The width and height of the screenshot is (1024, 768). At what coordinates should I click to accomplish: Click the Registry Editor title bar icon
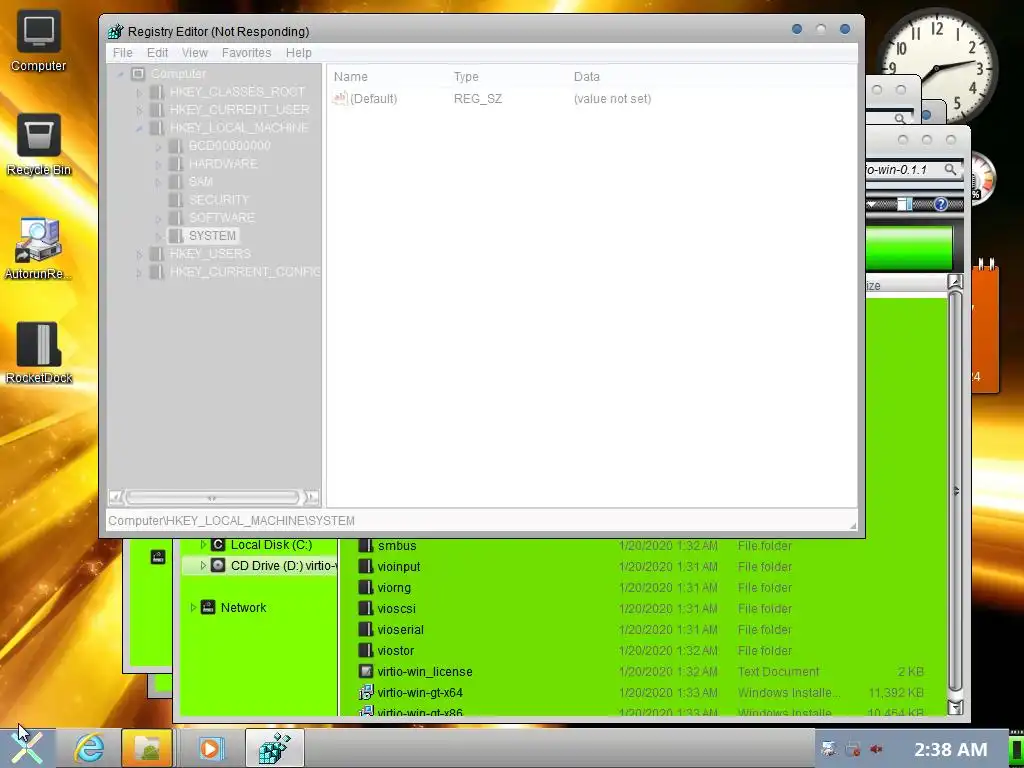point(116,31)
